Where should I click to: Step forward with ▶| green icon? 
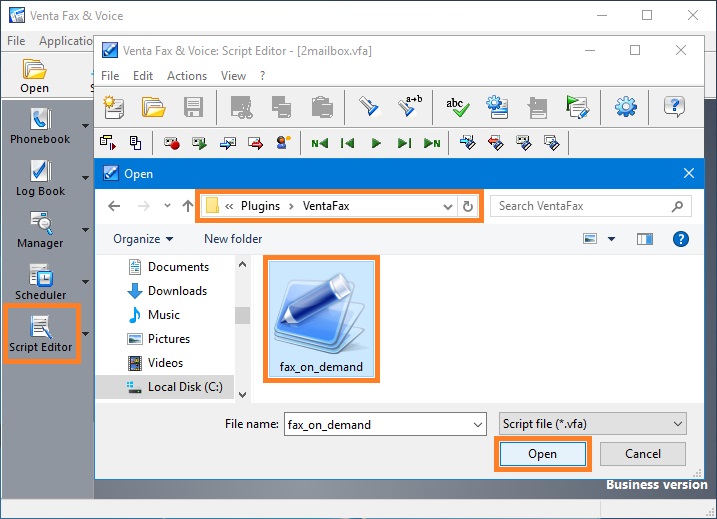[x=404, y=143]
